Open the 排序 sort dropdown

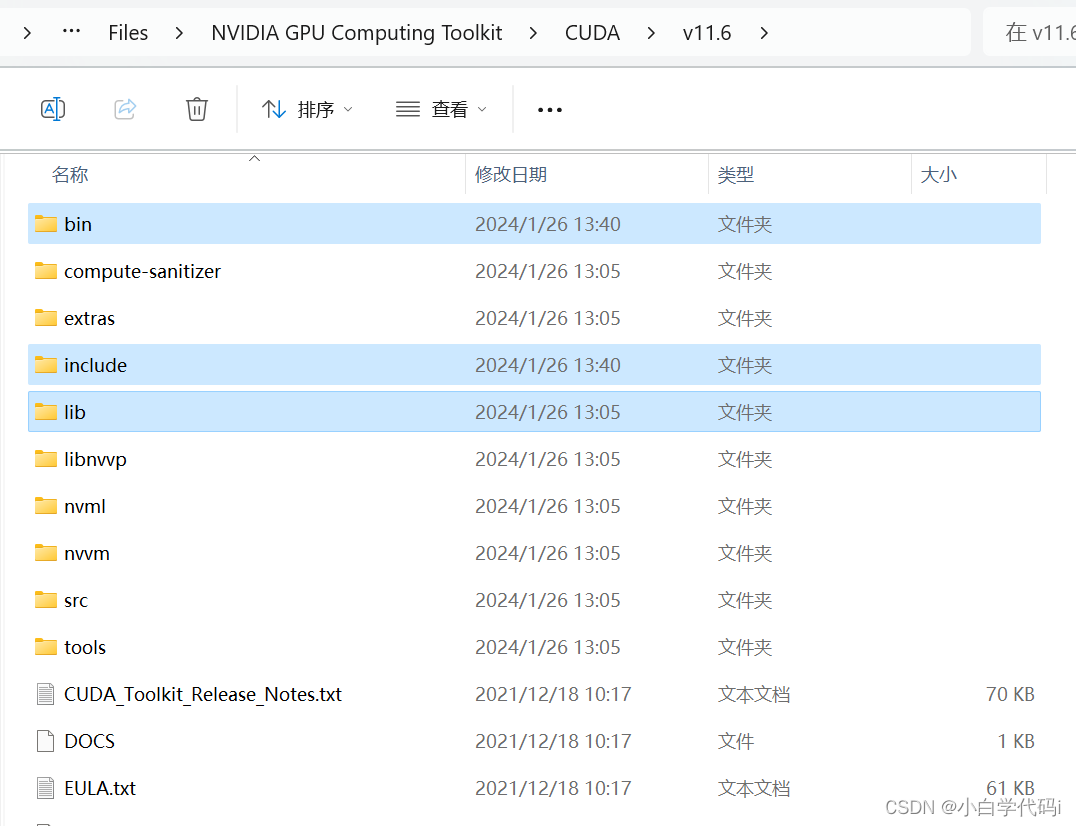tap(307, 109)
